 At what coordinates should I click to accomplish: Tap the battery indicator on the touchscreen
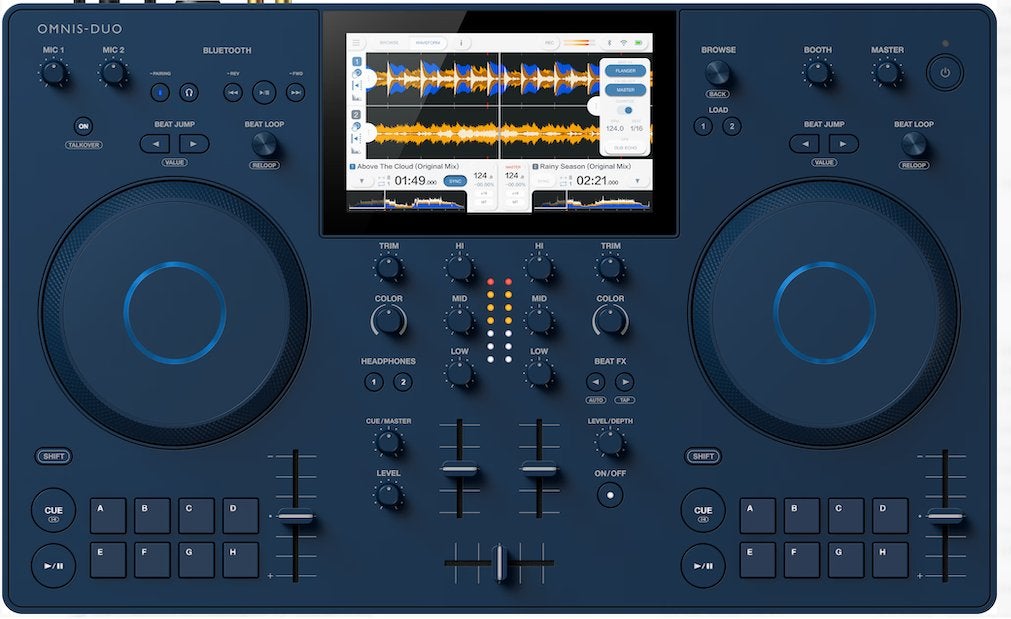[638, 43]
